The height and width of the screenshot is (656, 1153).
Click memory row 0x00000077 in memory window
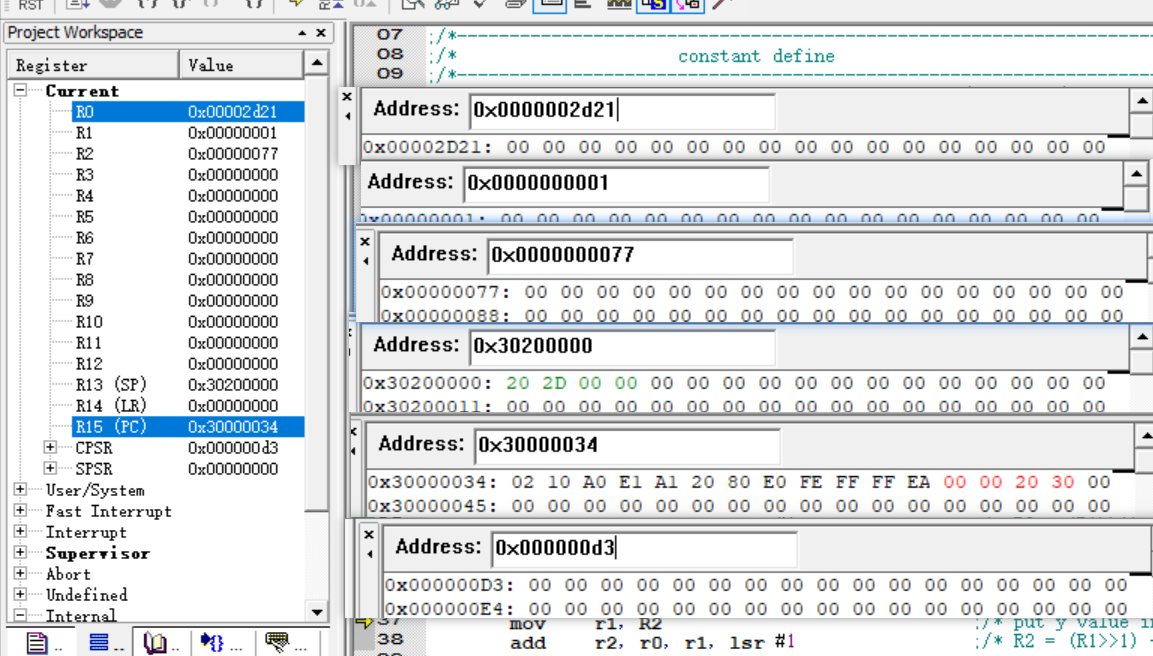point(752,292)
